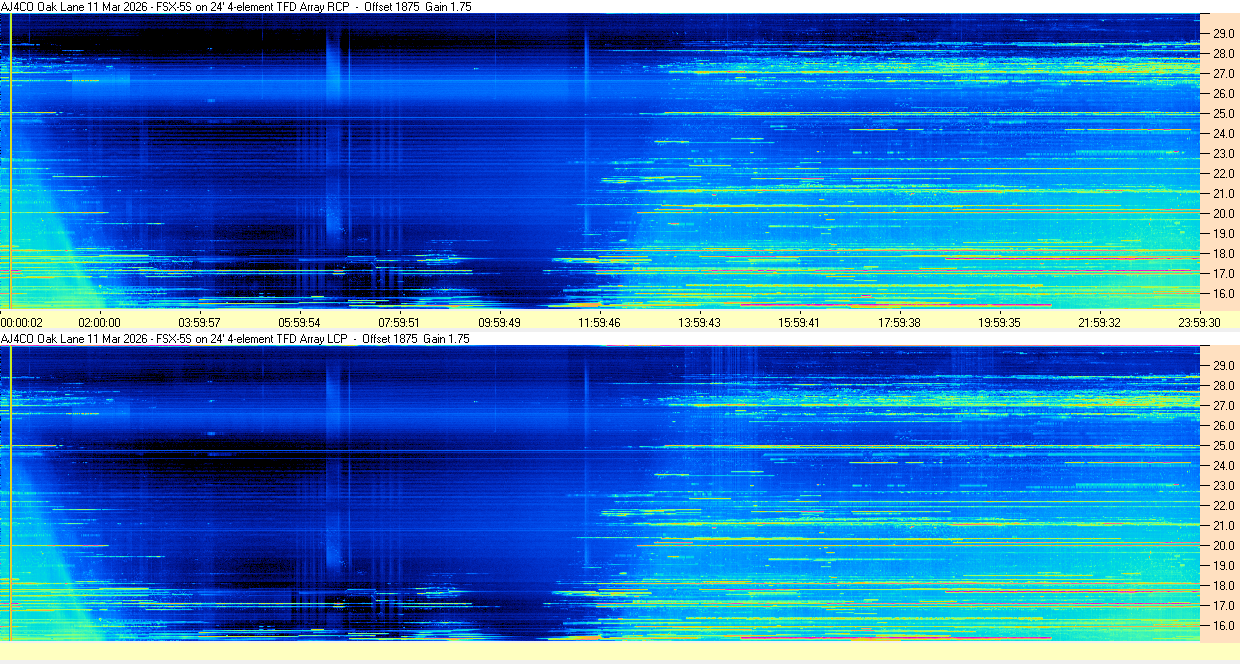Select the 02:00:00 time axis label

[100, 322]
